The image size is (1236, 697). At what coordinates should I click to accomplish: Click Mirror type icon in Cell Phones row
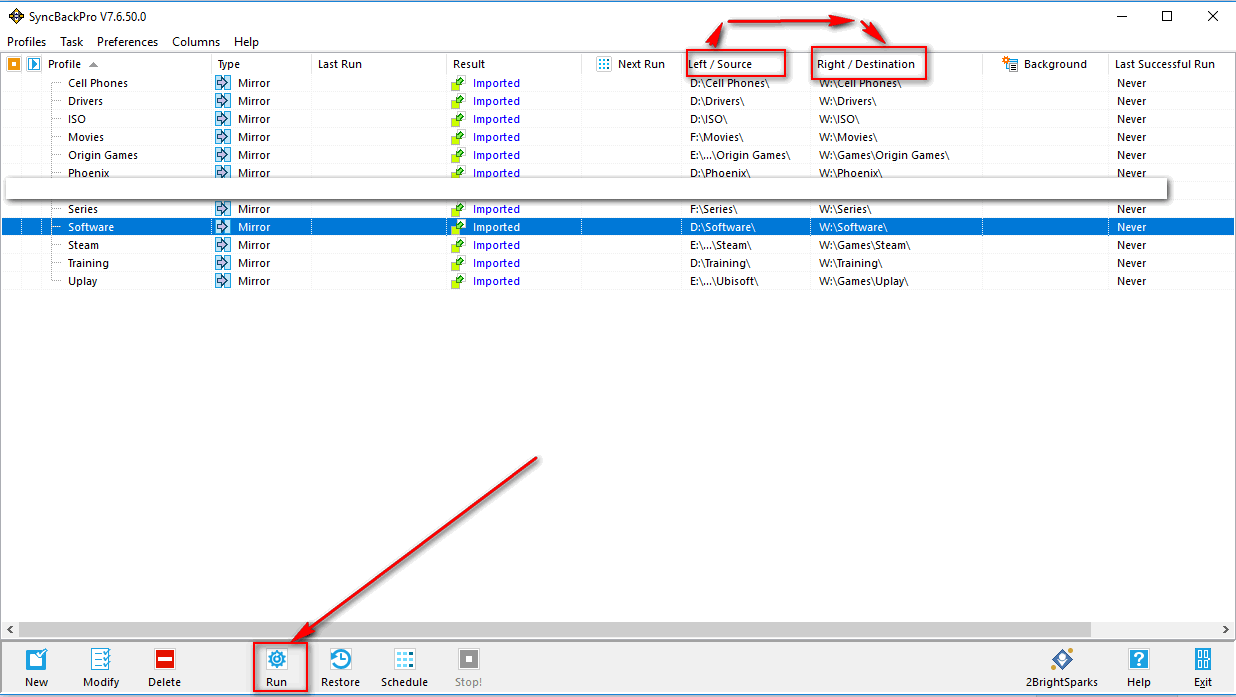coord(223,83)
